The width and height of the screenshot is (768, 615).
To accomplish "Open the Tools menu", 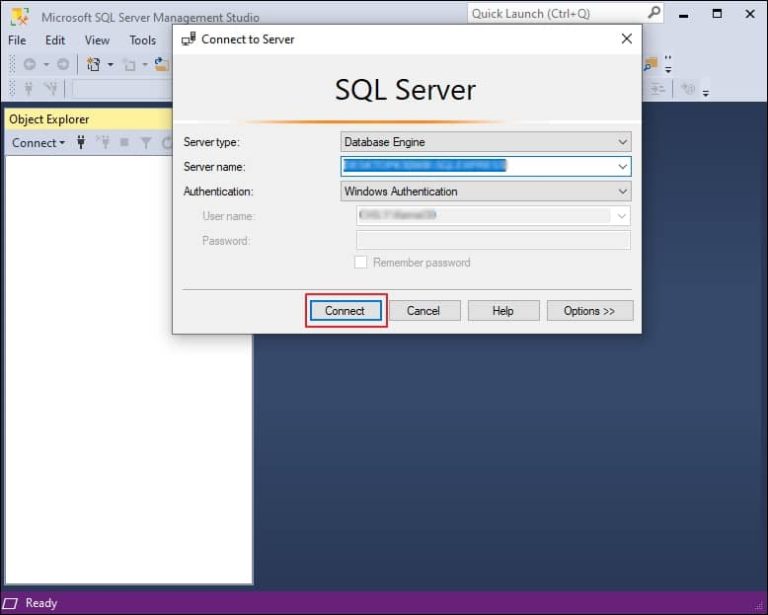I will tap(143, 40).
